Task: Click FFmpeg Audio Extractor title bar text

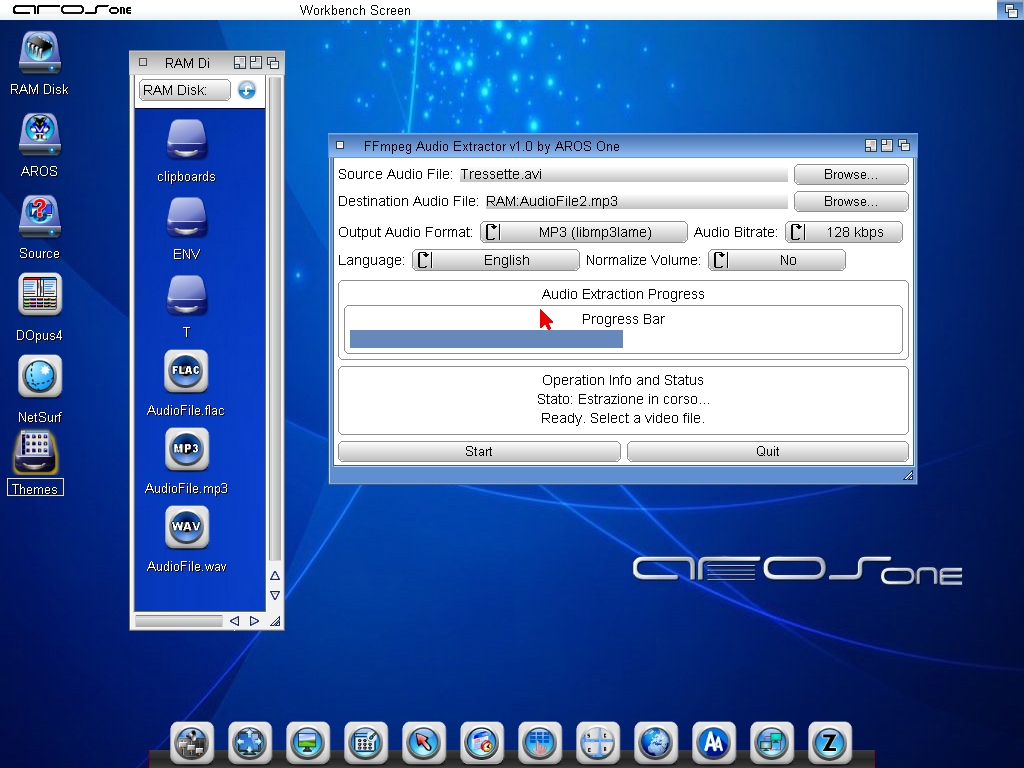Action: (x=491, y=146)
